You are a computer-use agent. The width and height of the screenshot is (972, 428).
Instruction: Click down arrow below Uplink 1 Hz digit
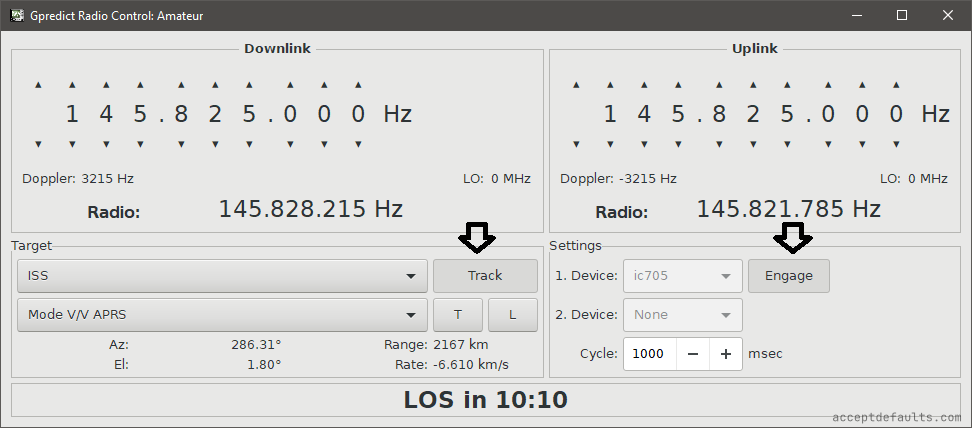[x=896, y=143]
